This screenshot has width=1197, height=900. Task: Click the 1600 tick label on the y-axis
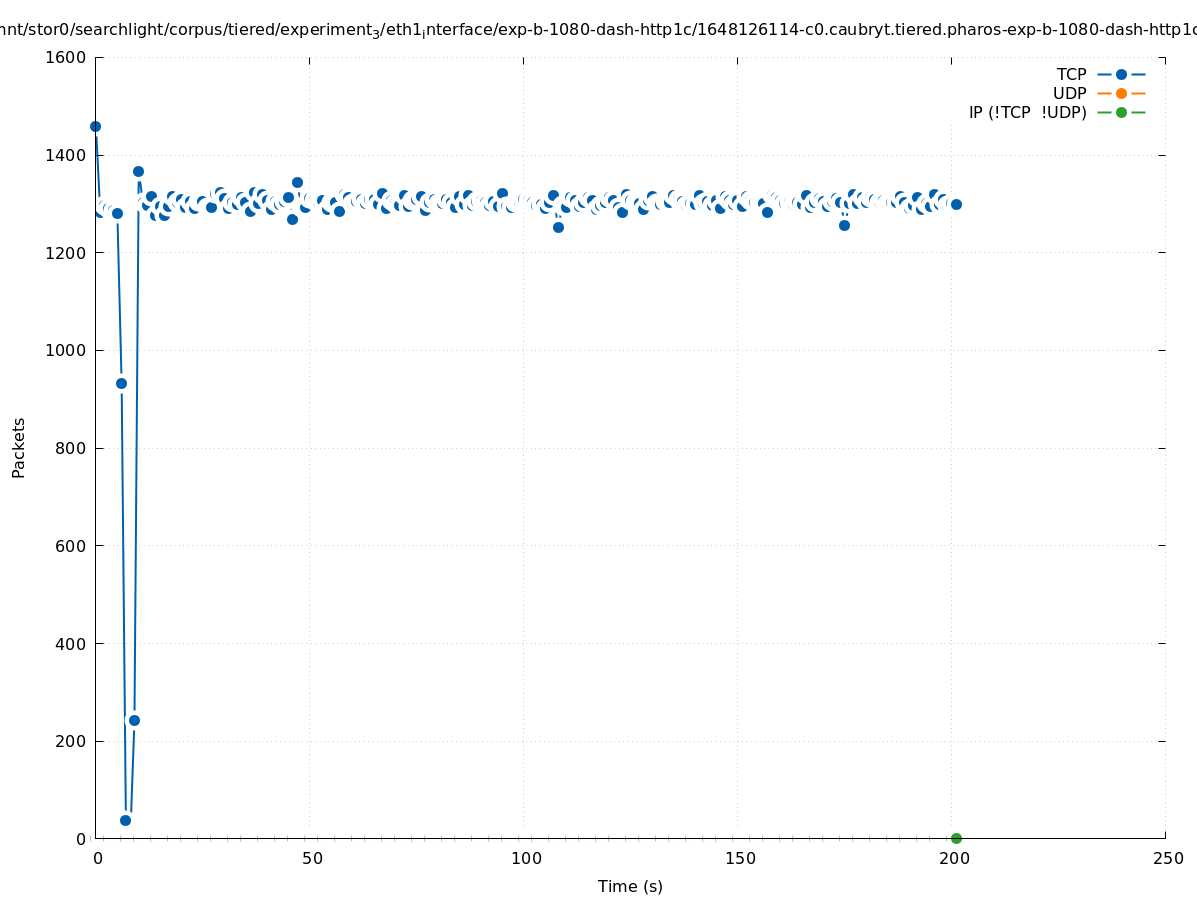(x=66, y=57)
